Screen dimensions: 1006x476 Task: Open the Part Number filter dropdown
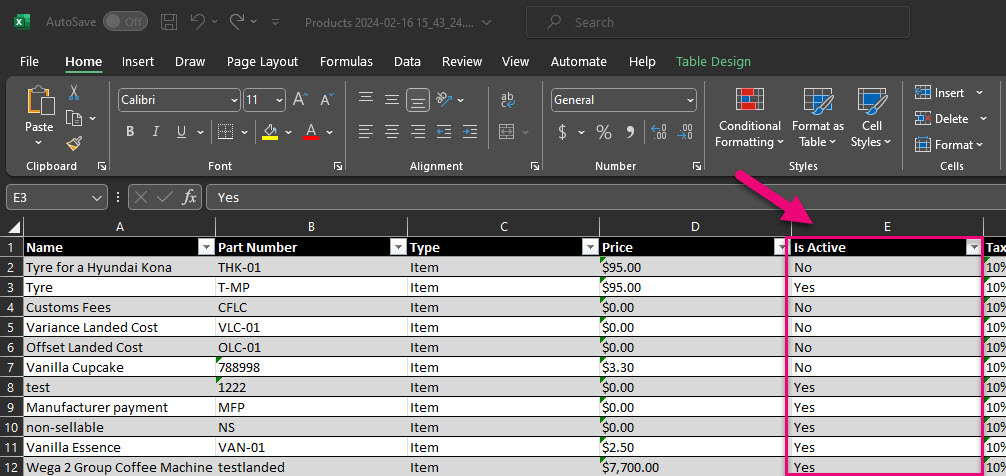tap(398, 248)
